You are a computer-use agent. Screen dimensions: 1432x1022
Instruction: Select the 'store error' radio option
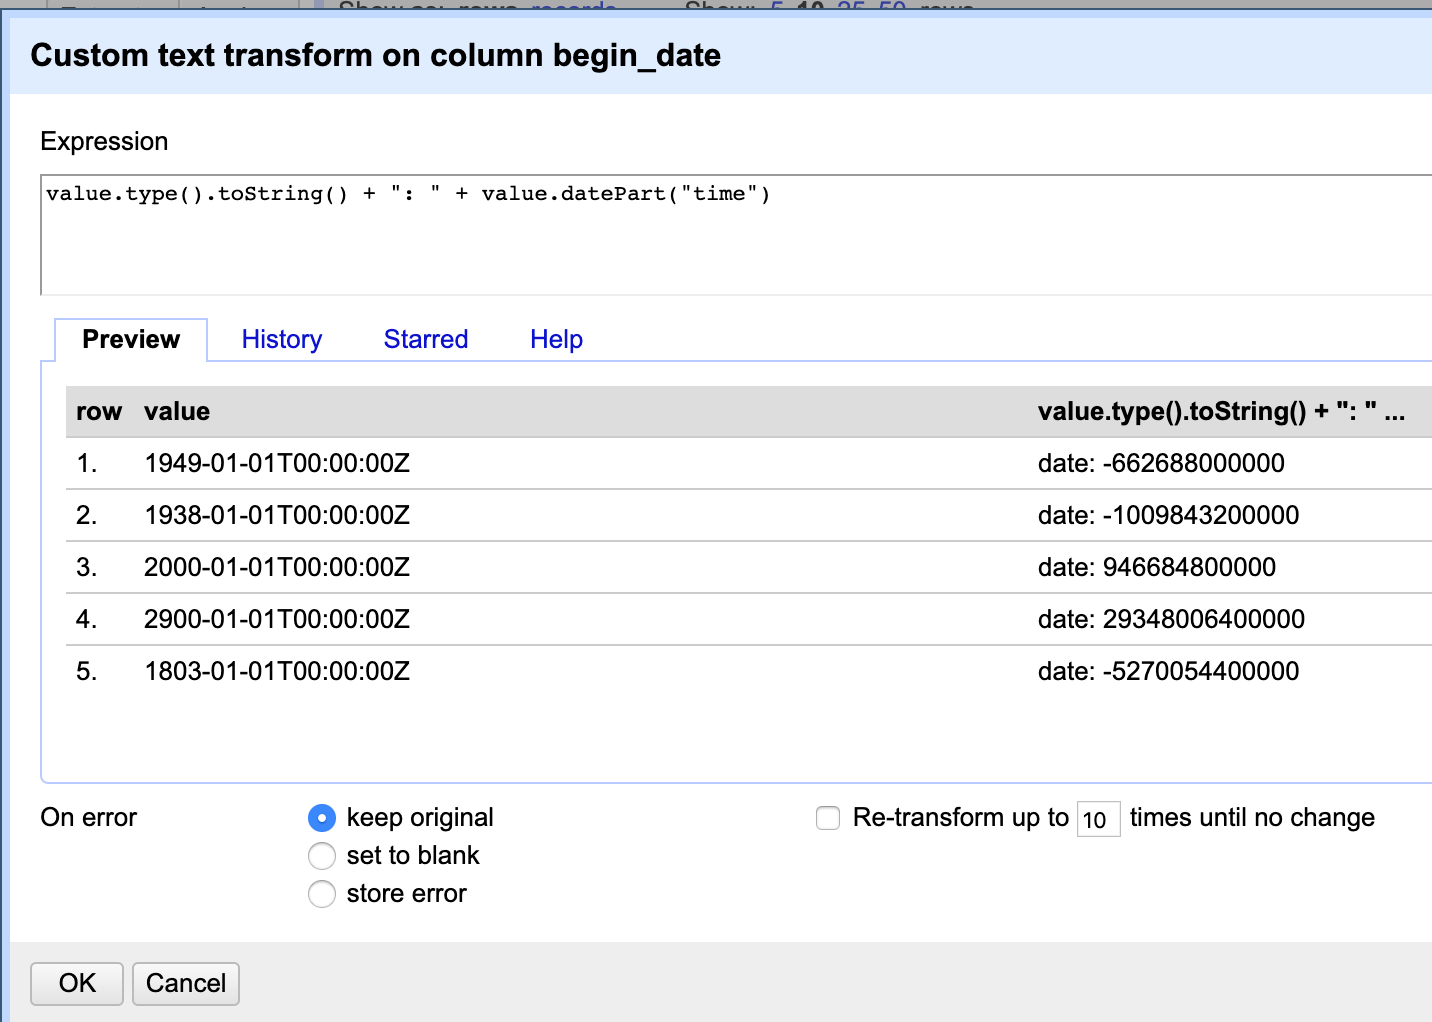pyautogui.click(x=322, y=894)
